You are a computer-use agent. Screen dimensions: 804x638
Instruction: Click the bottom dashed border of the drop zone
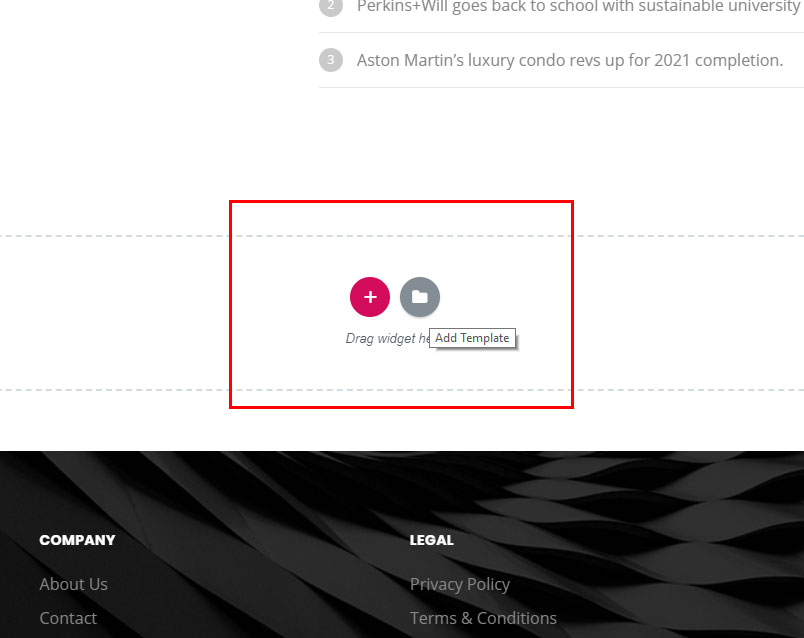(402, 390)
